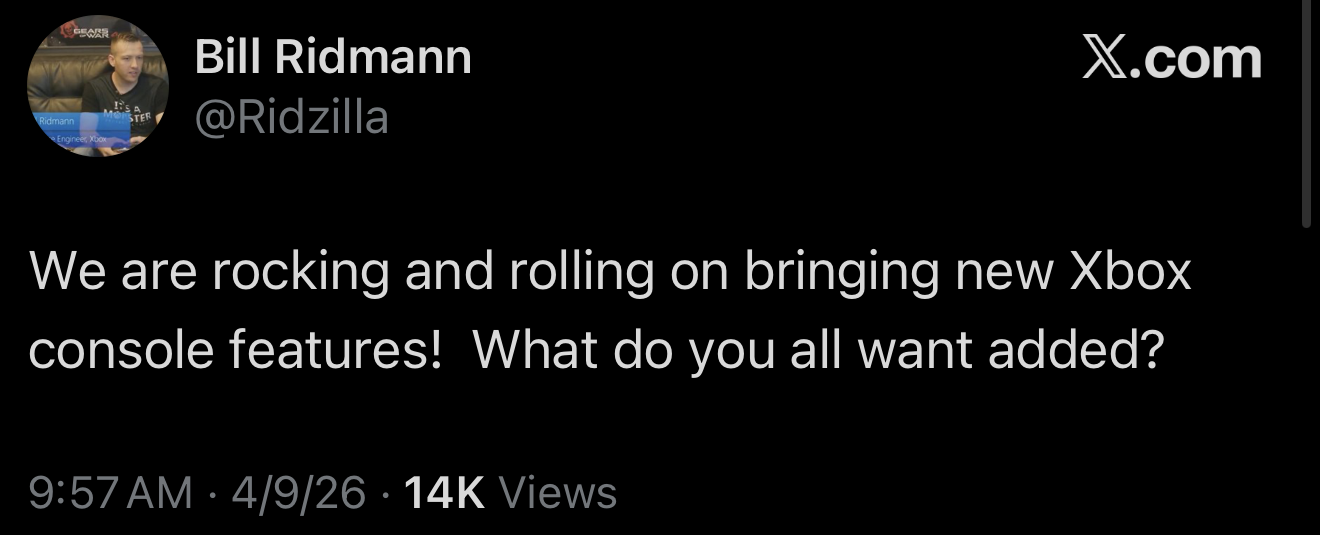Click the word "Xbox" in the tweet
The height and width of the screenshot is (535, 1320).
[1131, 271]
